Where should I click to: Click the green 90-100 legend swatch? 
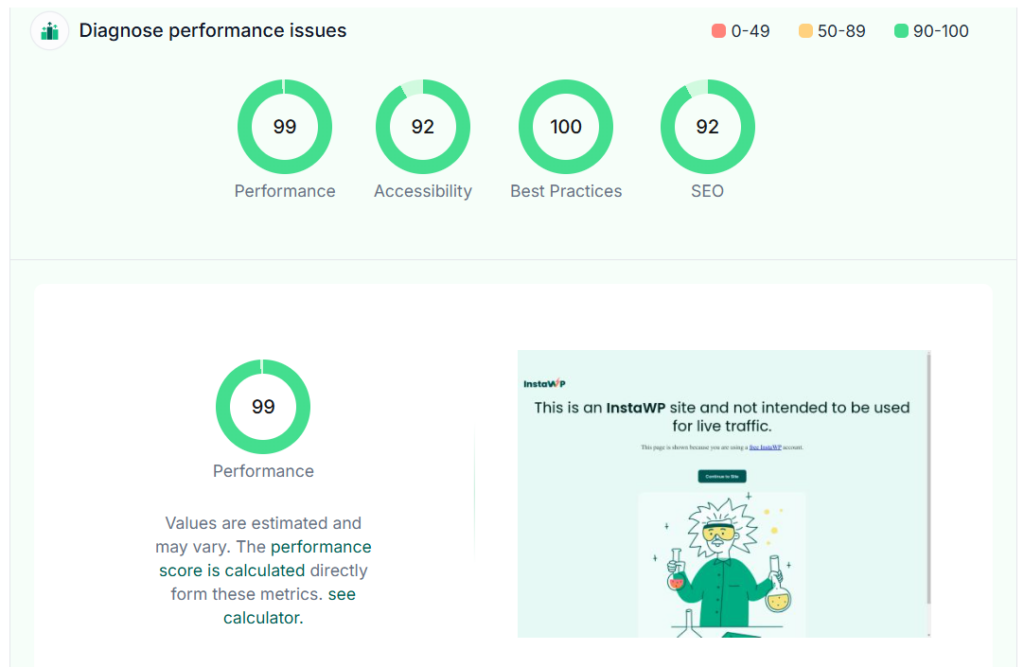[x=901, y=31]
